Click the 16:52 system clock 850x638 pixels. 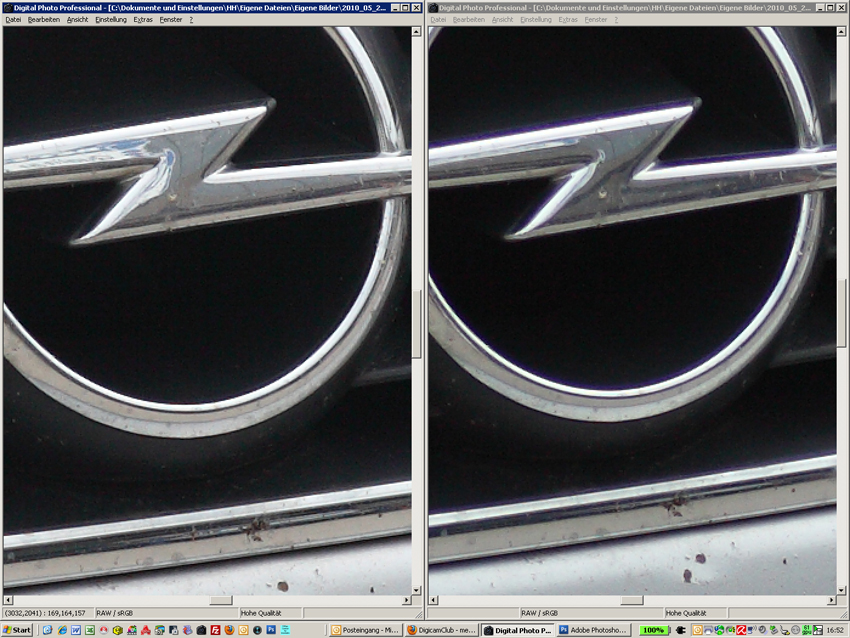click(835, 630)
